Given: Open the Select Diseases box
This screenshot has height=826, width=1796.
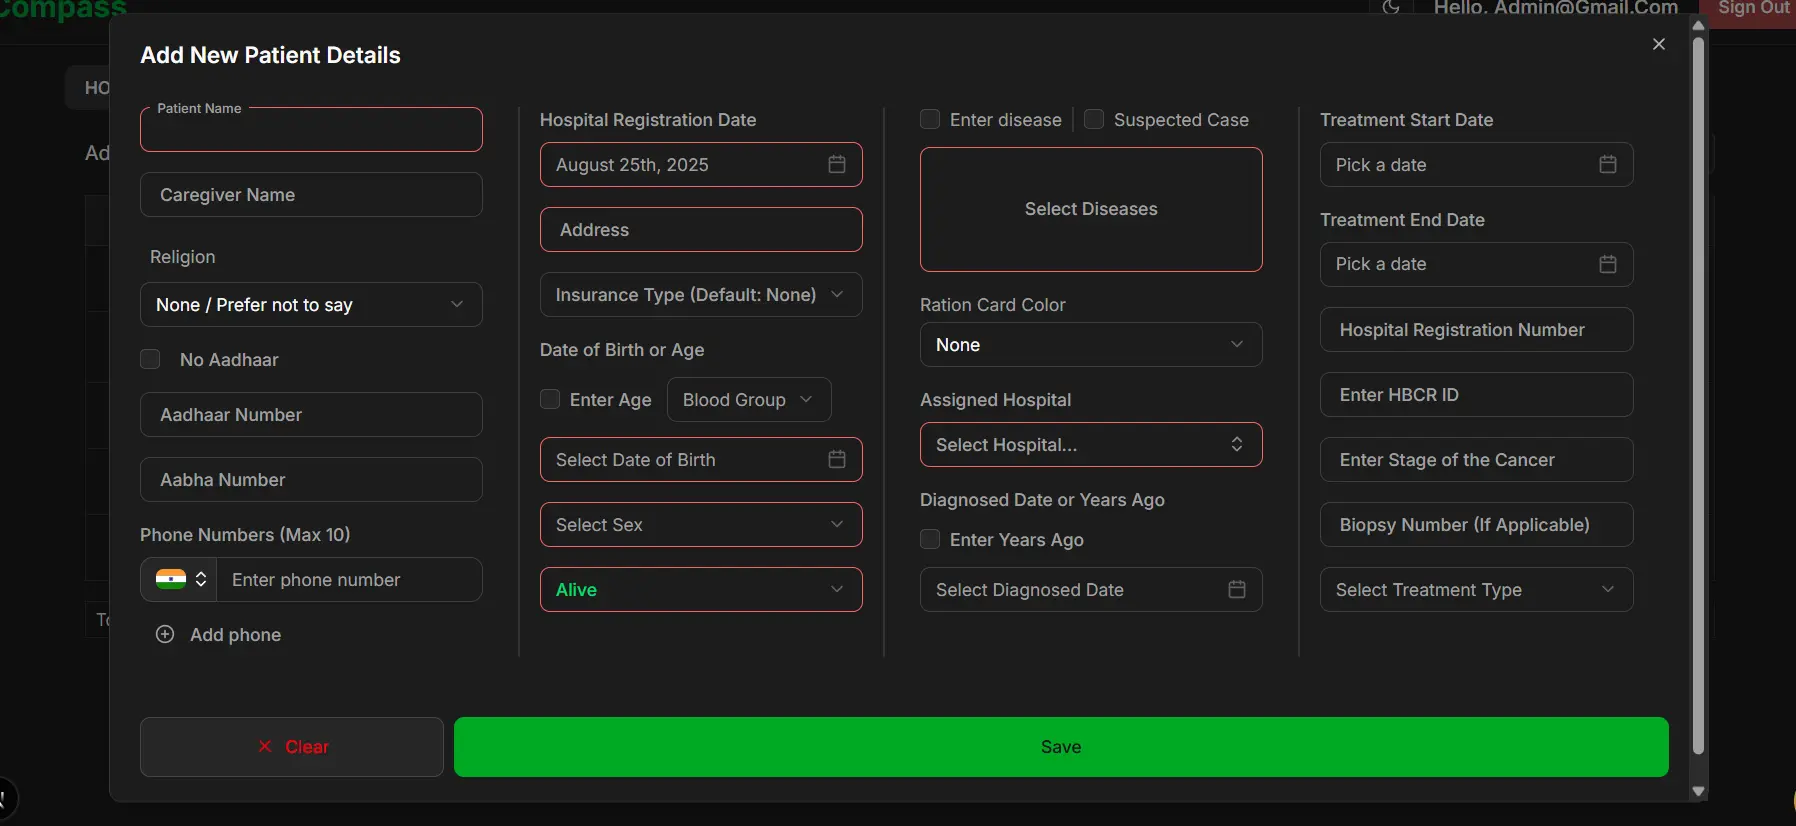Looking at the screenshot, I should pyautogui.click(x=1091, y=209).
